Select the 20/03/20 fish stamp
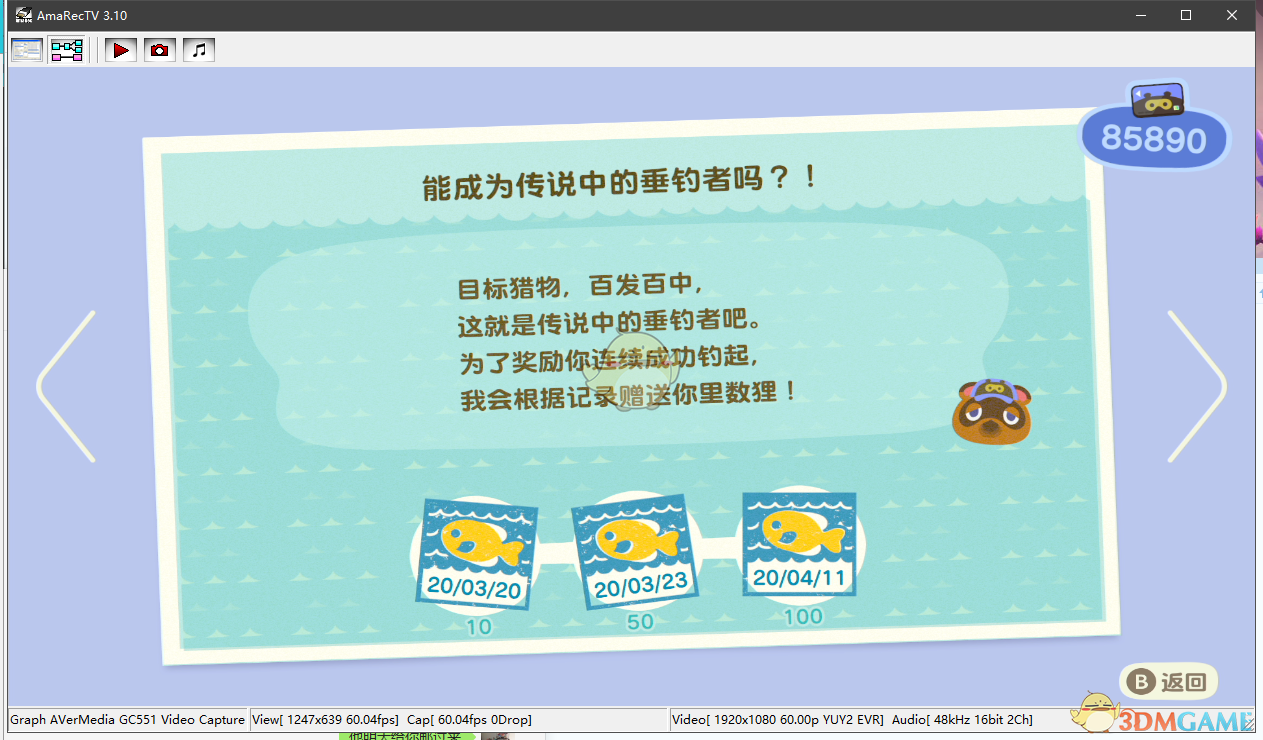 (475, 552)
